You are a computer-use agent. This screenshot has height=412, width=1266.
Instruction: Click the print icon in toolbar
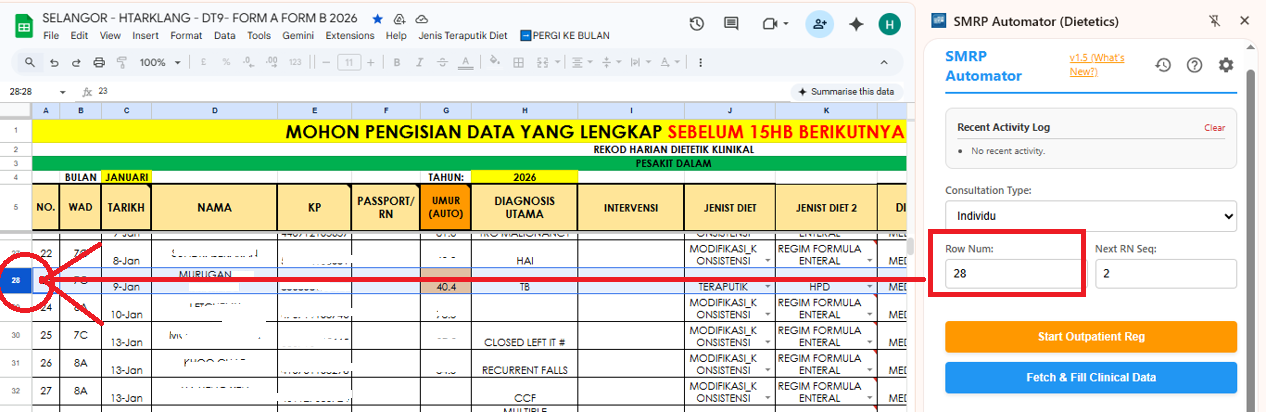[99, 62]
